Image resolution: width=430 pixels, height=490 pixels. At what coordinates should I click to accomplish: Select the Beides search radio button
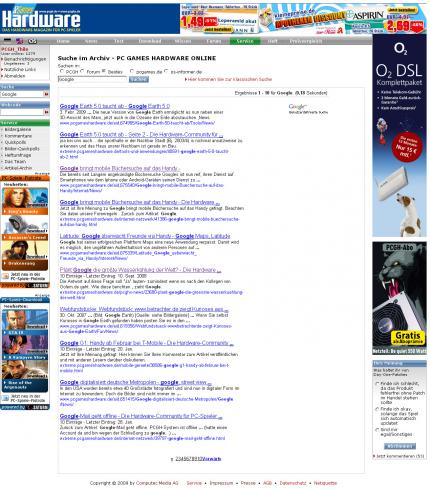point(104,71)
